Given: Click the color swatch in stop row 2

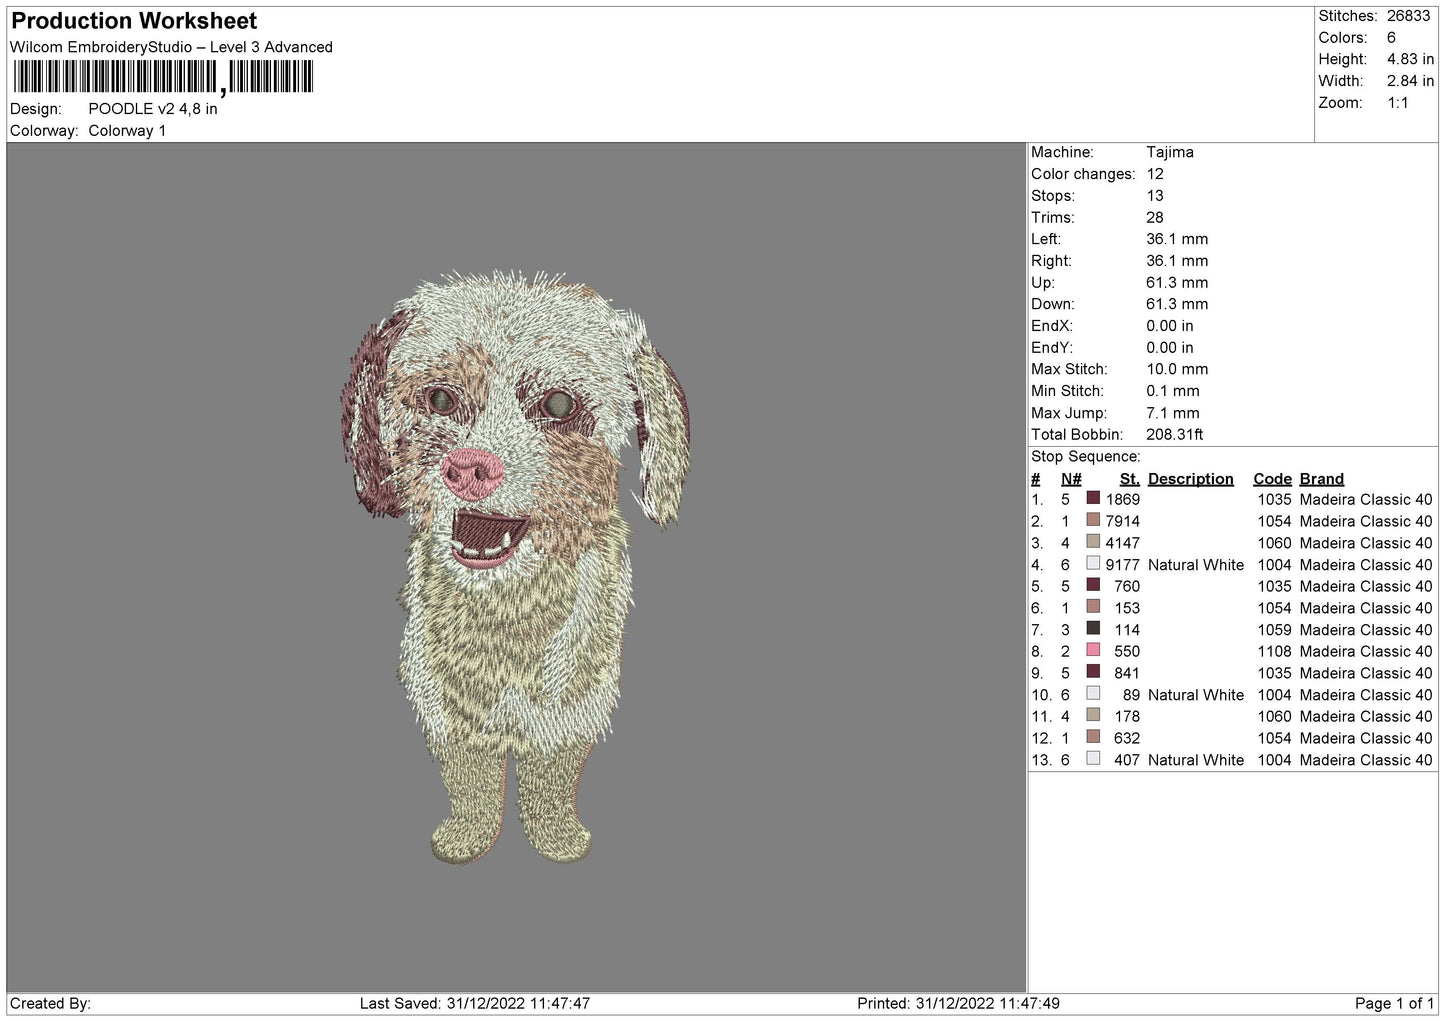Looking at the screenshot, I should pyautogui.click(x=1093, y=520).
